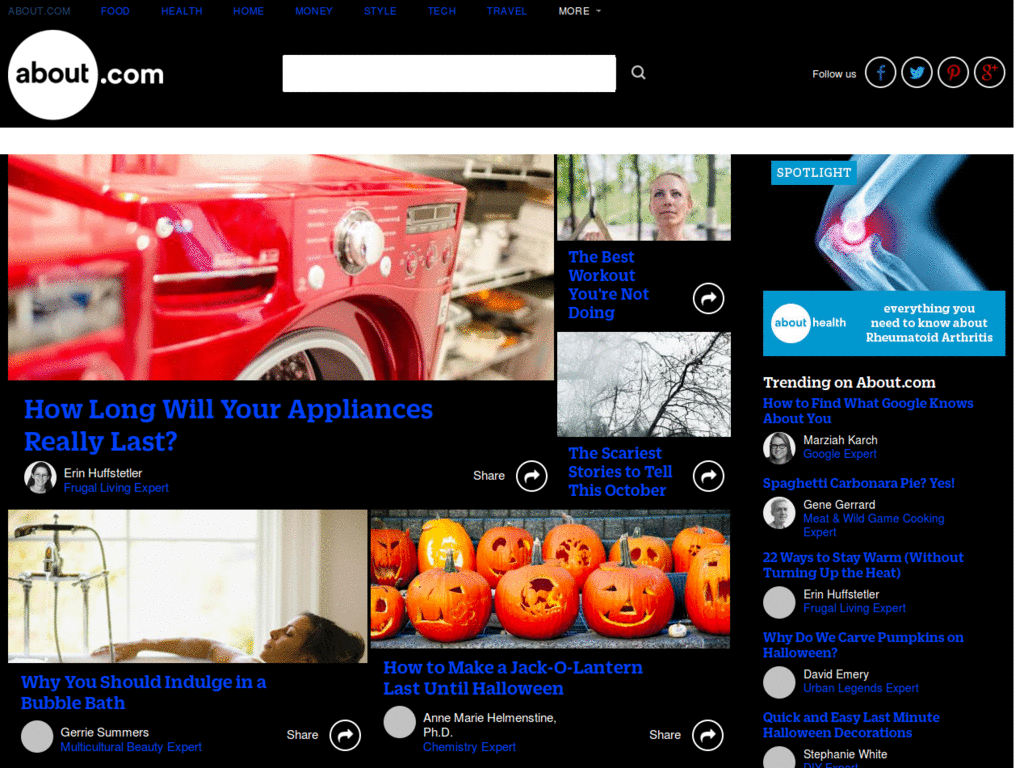1024x768 pixels.
Task: Open the HOME section
Action: (248, 11)
